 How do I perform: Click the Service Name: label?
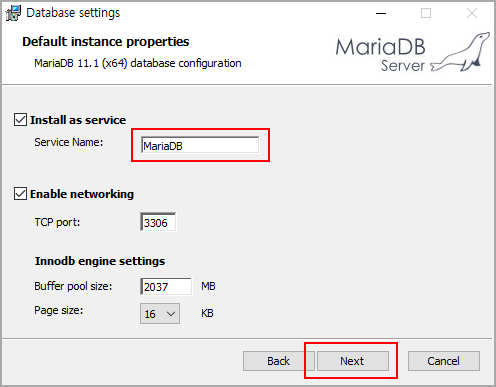69,142
